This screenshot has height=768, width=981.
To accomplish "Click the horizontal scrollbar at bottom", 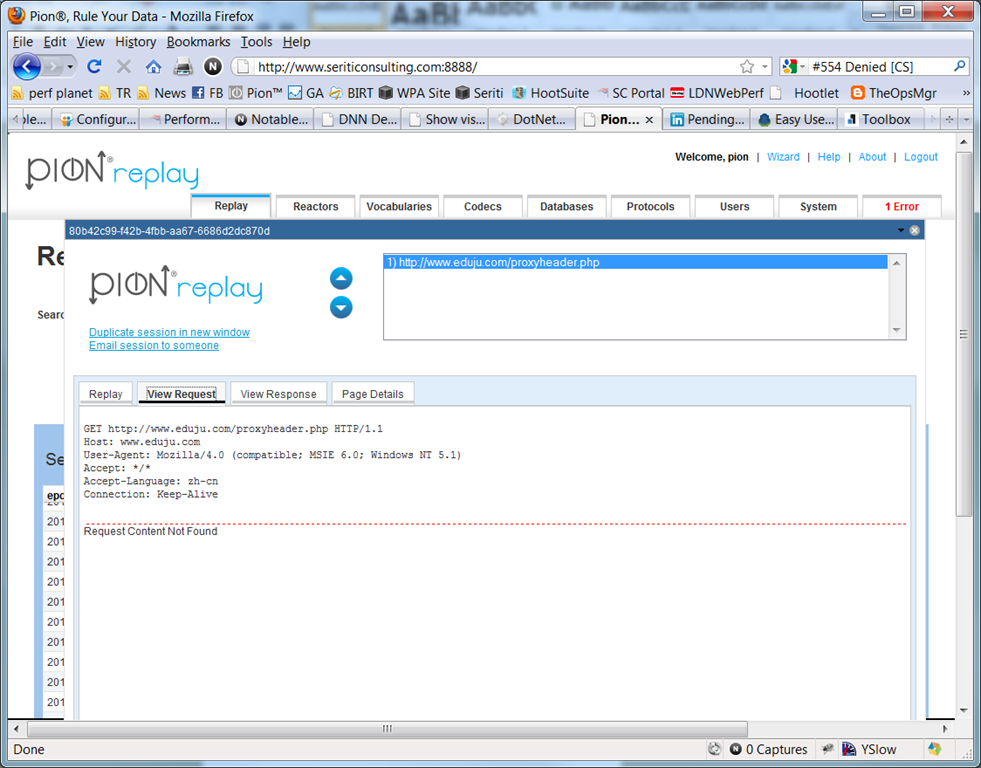I will coord(387,729).
